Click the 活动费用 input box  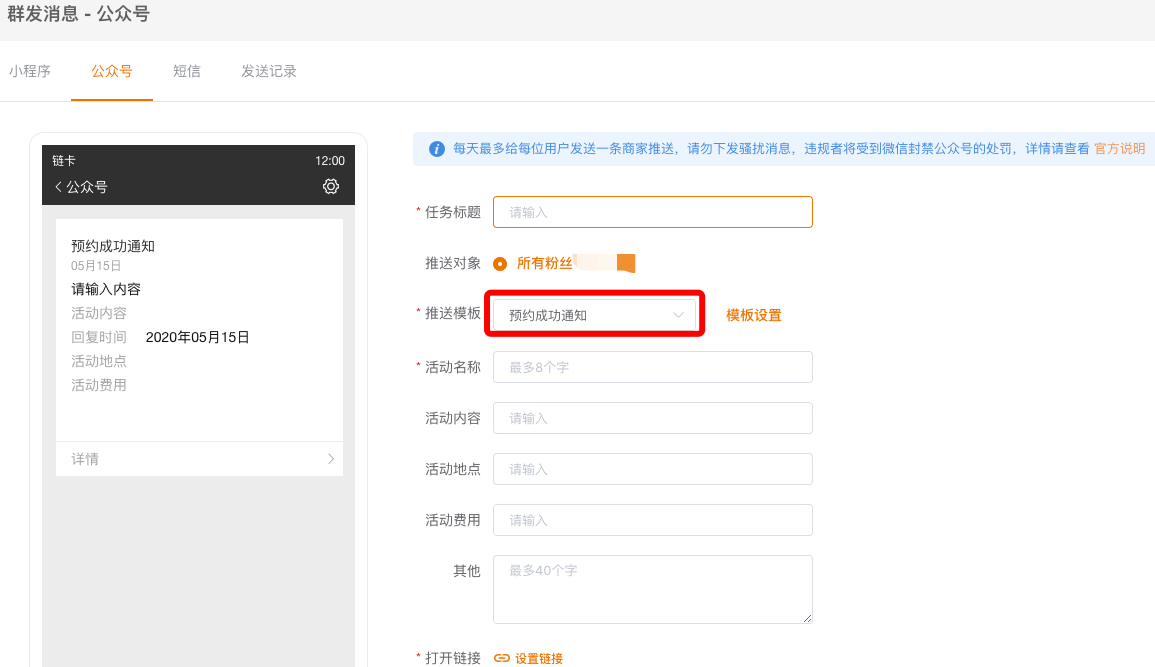pyautogui.click(x=652, y=520)
